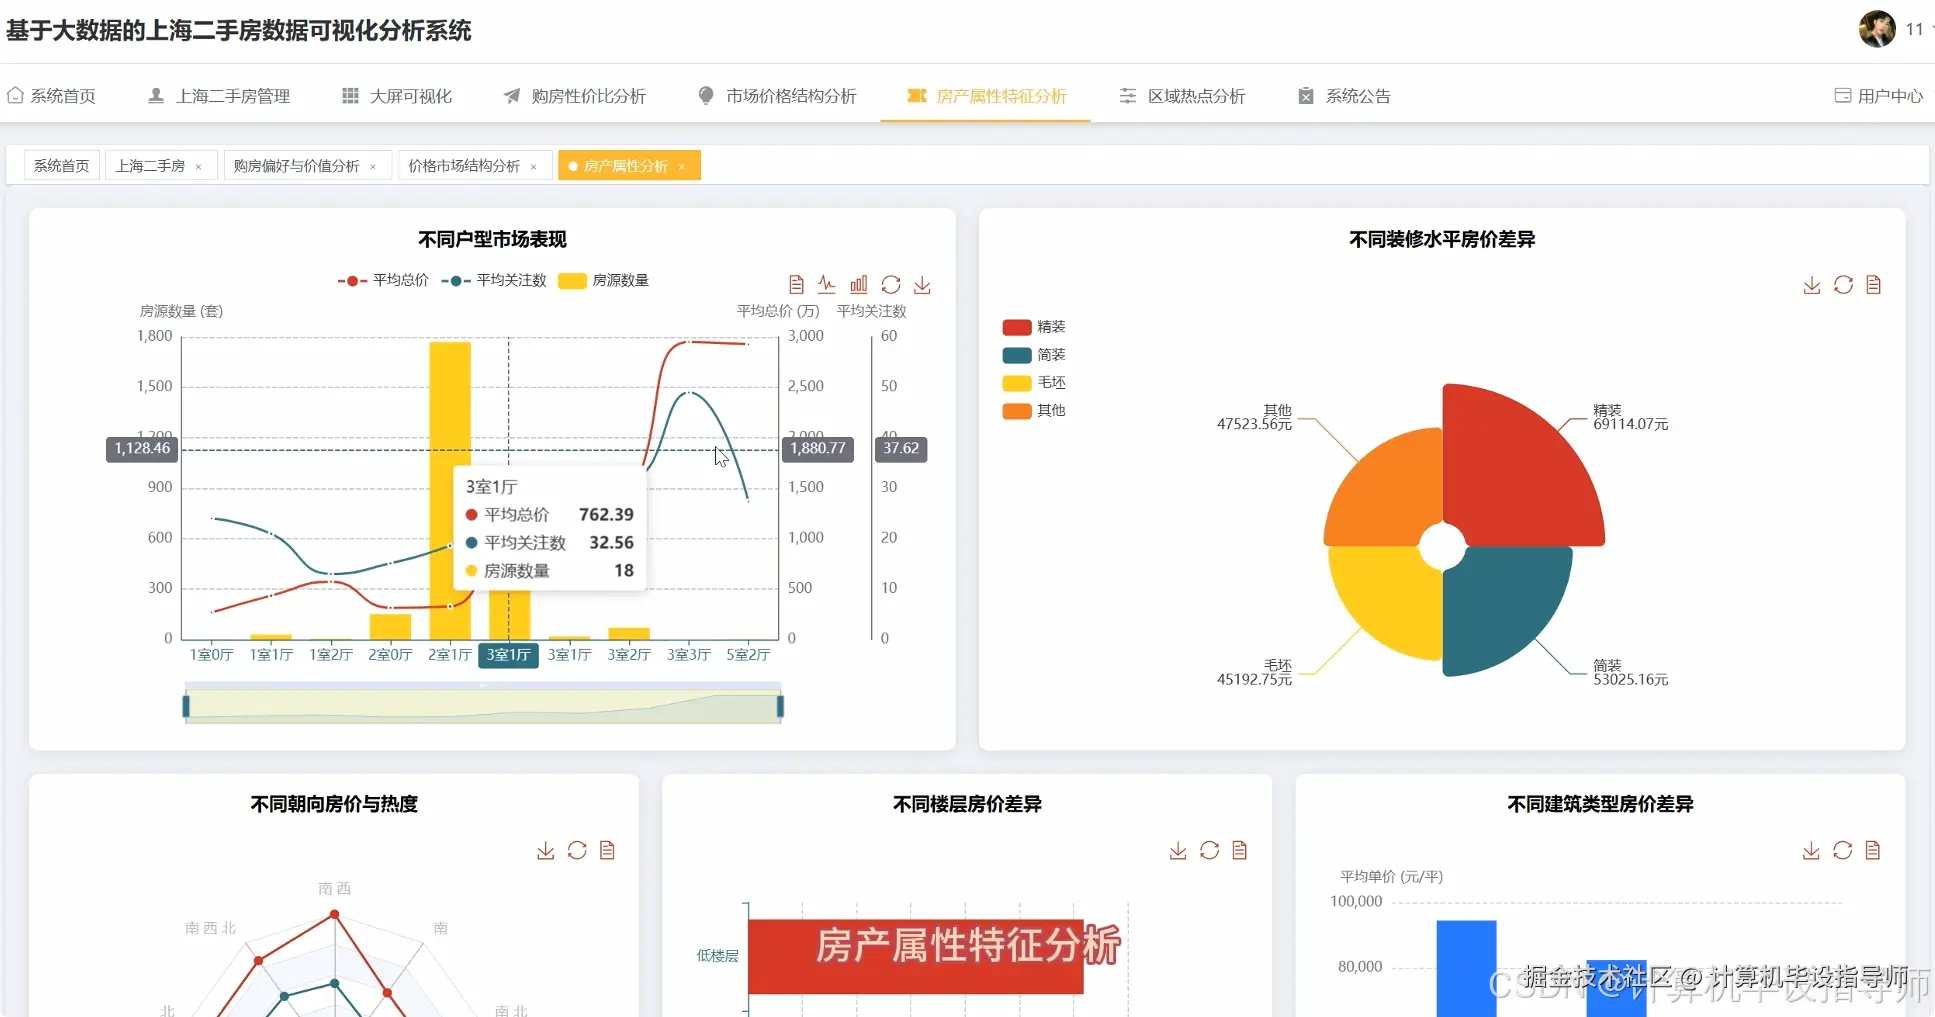This screenshot has width=1935, height=1017.
Task: Open the 大屏可视化 menu item
Action: [396, 95]
